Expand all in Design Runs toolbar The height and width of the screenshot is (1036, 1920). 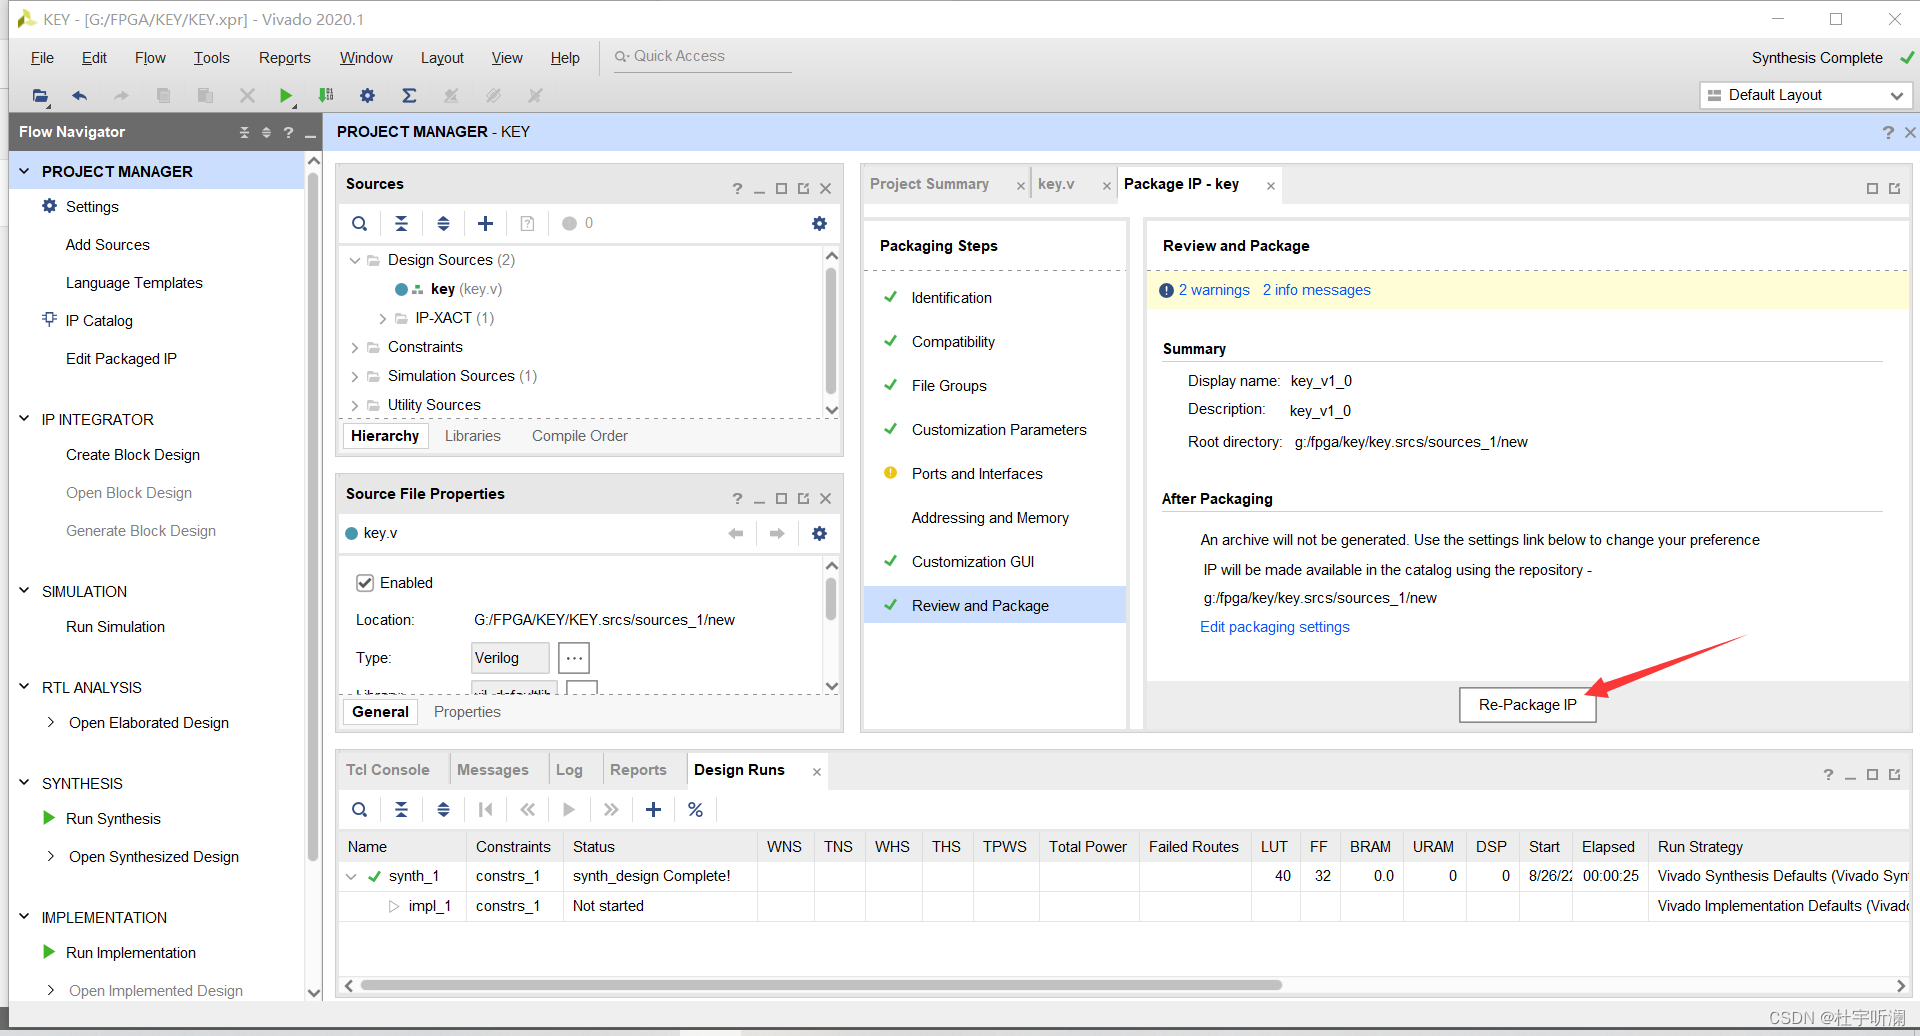click(x=443, y=810)
